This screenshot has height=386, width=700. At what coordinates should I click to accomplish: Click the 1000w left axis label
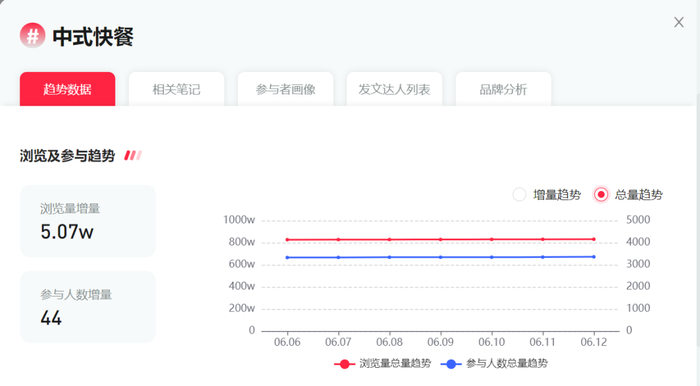[239, 220]
